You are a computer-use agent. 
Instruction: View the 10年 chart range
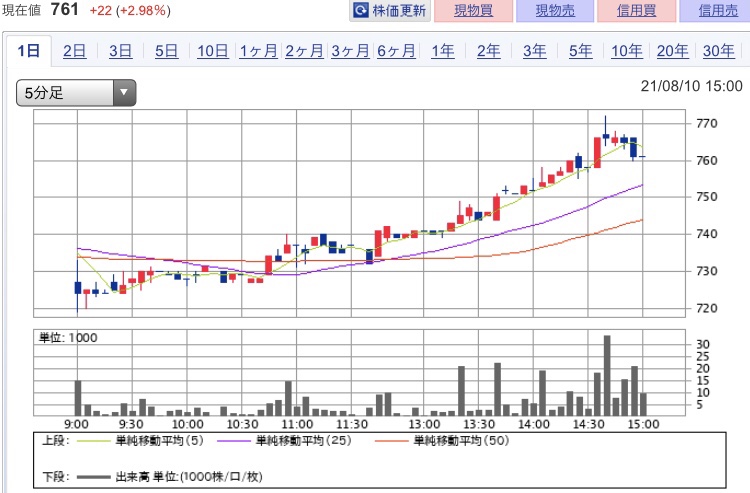tap(627, 50)
